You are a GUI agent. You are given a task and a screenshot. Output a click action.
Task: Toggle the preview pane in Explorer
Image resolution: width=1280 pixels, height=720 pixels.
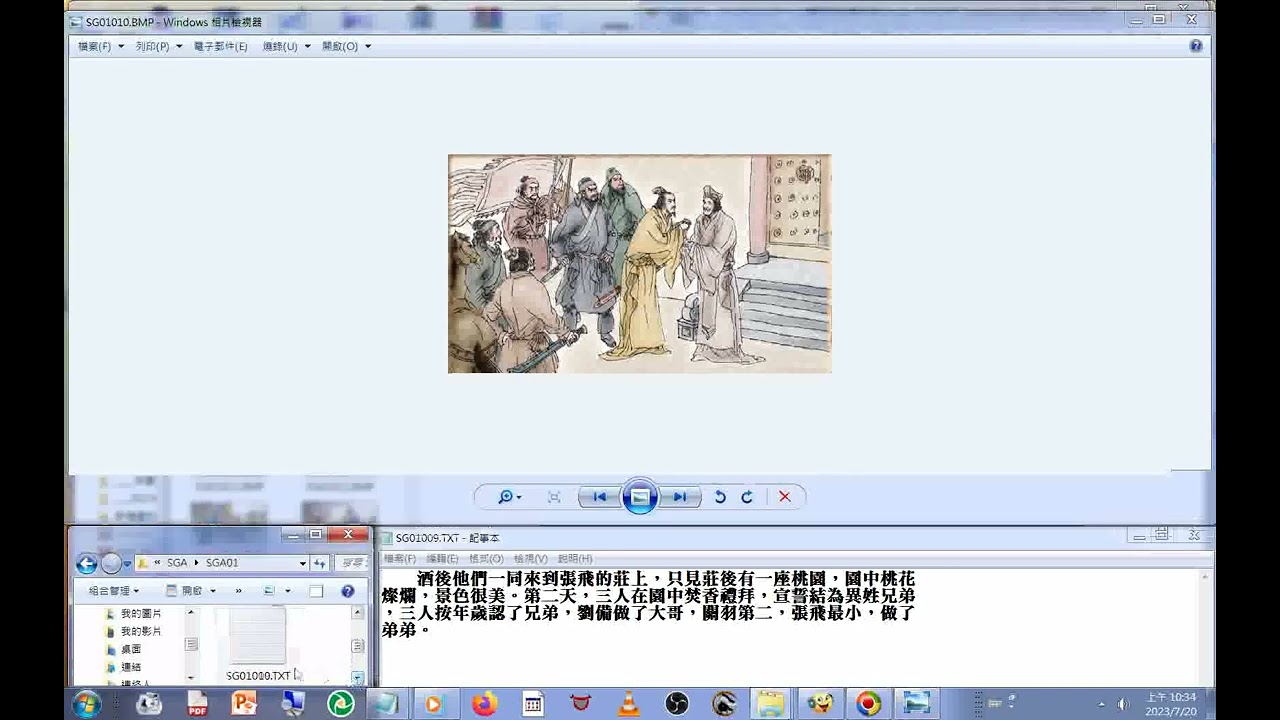tap(316, 591)
